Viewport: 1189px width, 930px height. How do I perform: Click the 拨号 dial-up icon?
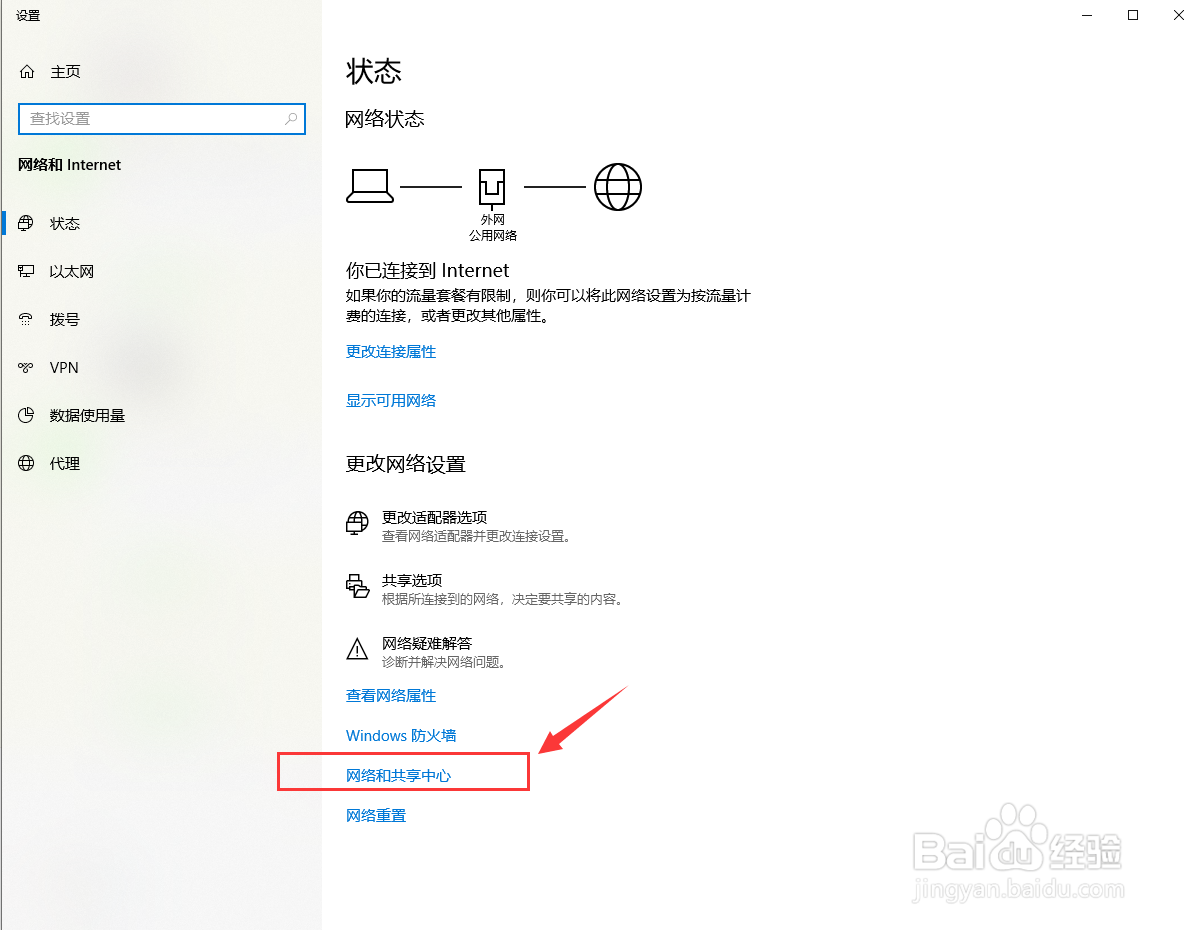[26, 319]
